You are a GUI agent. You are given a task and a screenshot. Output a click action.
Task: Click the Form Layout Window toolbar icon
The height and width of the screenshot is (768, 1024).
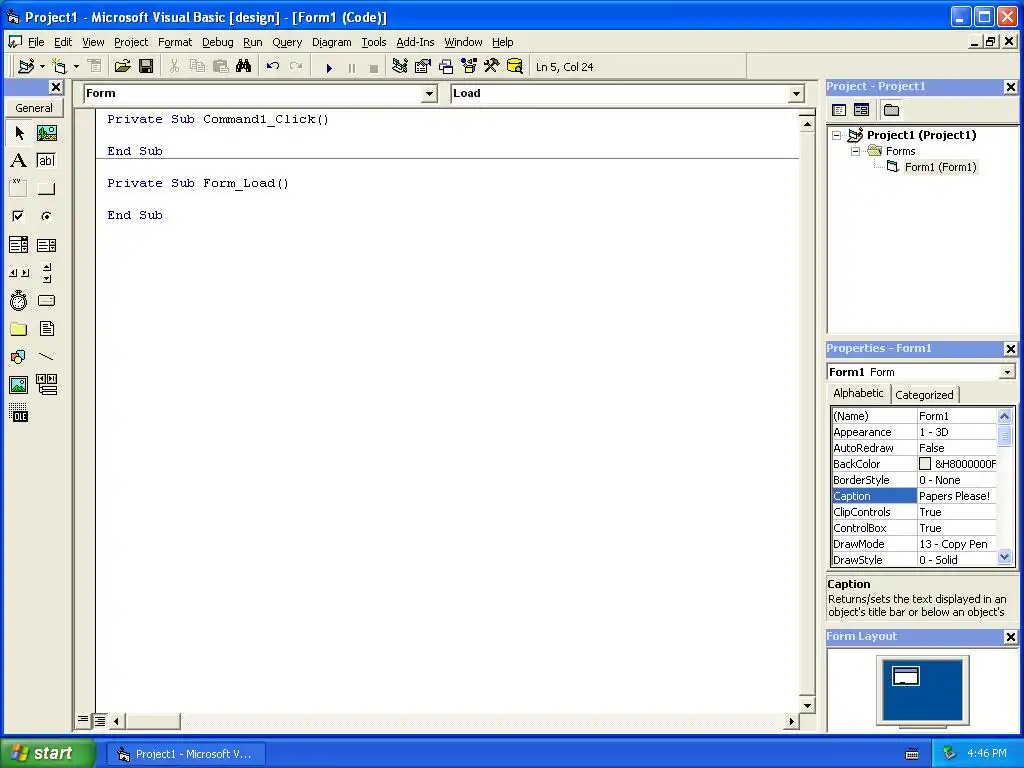click(x=446, y=67)
